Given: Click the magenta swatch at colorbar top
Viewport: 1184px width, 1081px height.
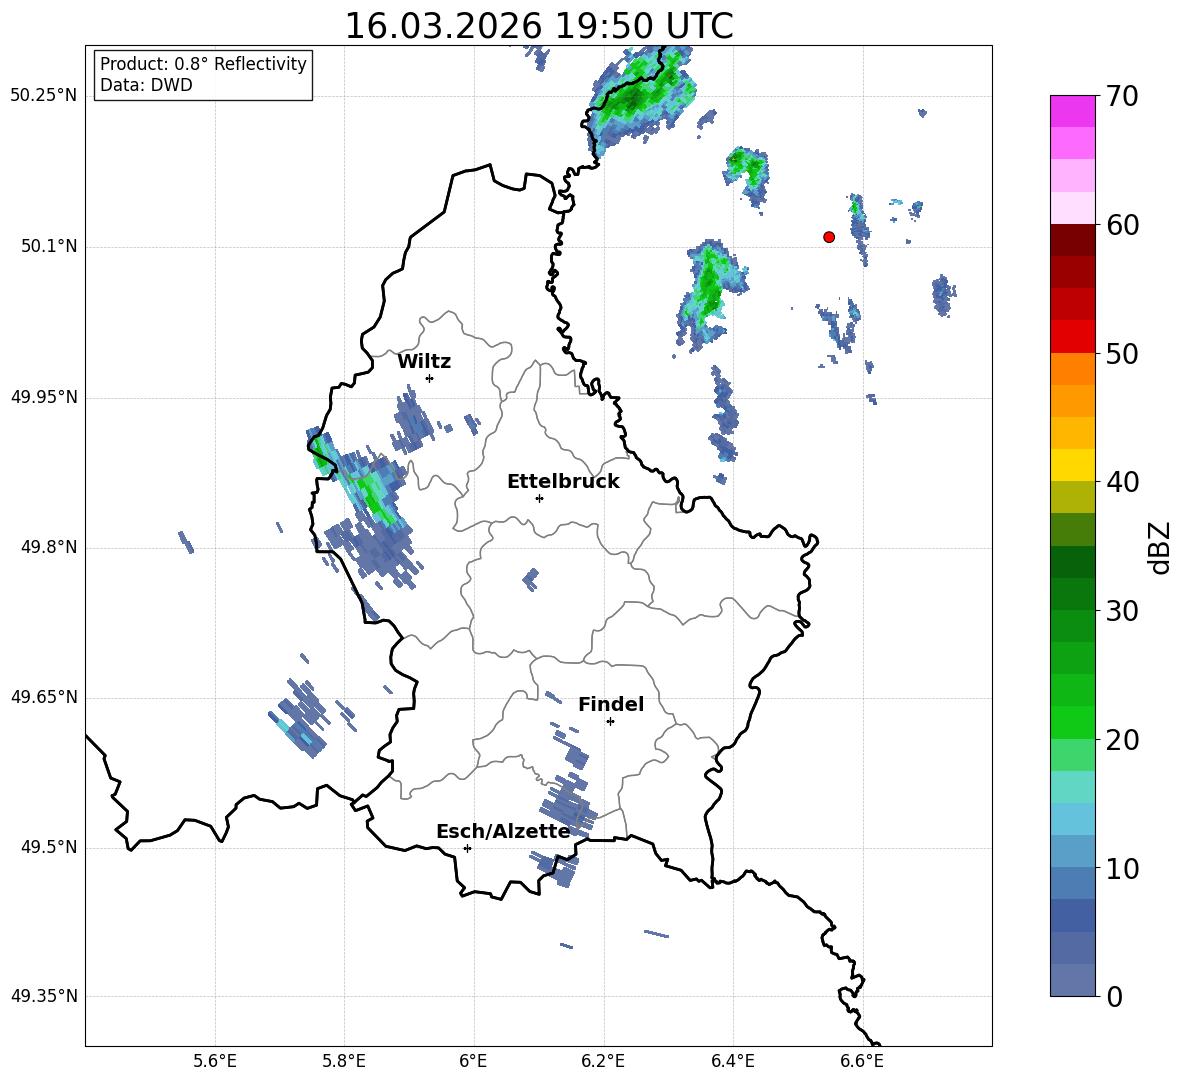Looking at the screenshot, I should [1072, 111].
